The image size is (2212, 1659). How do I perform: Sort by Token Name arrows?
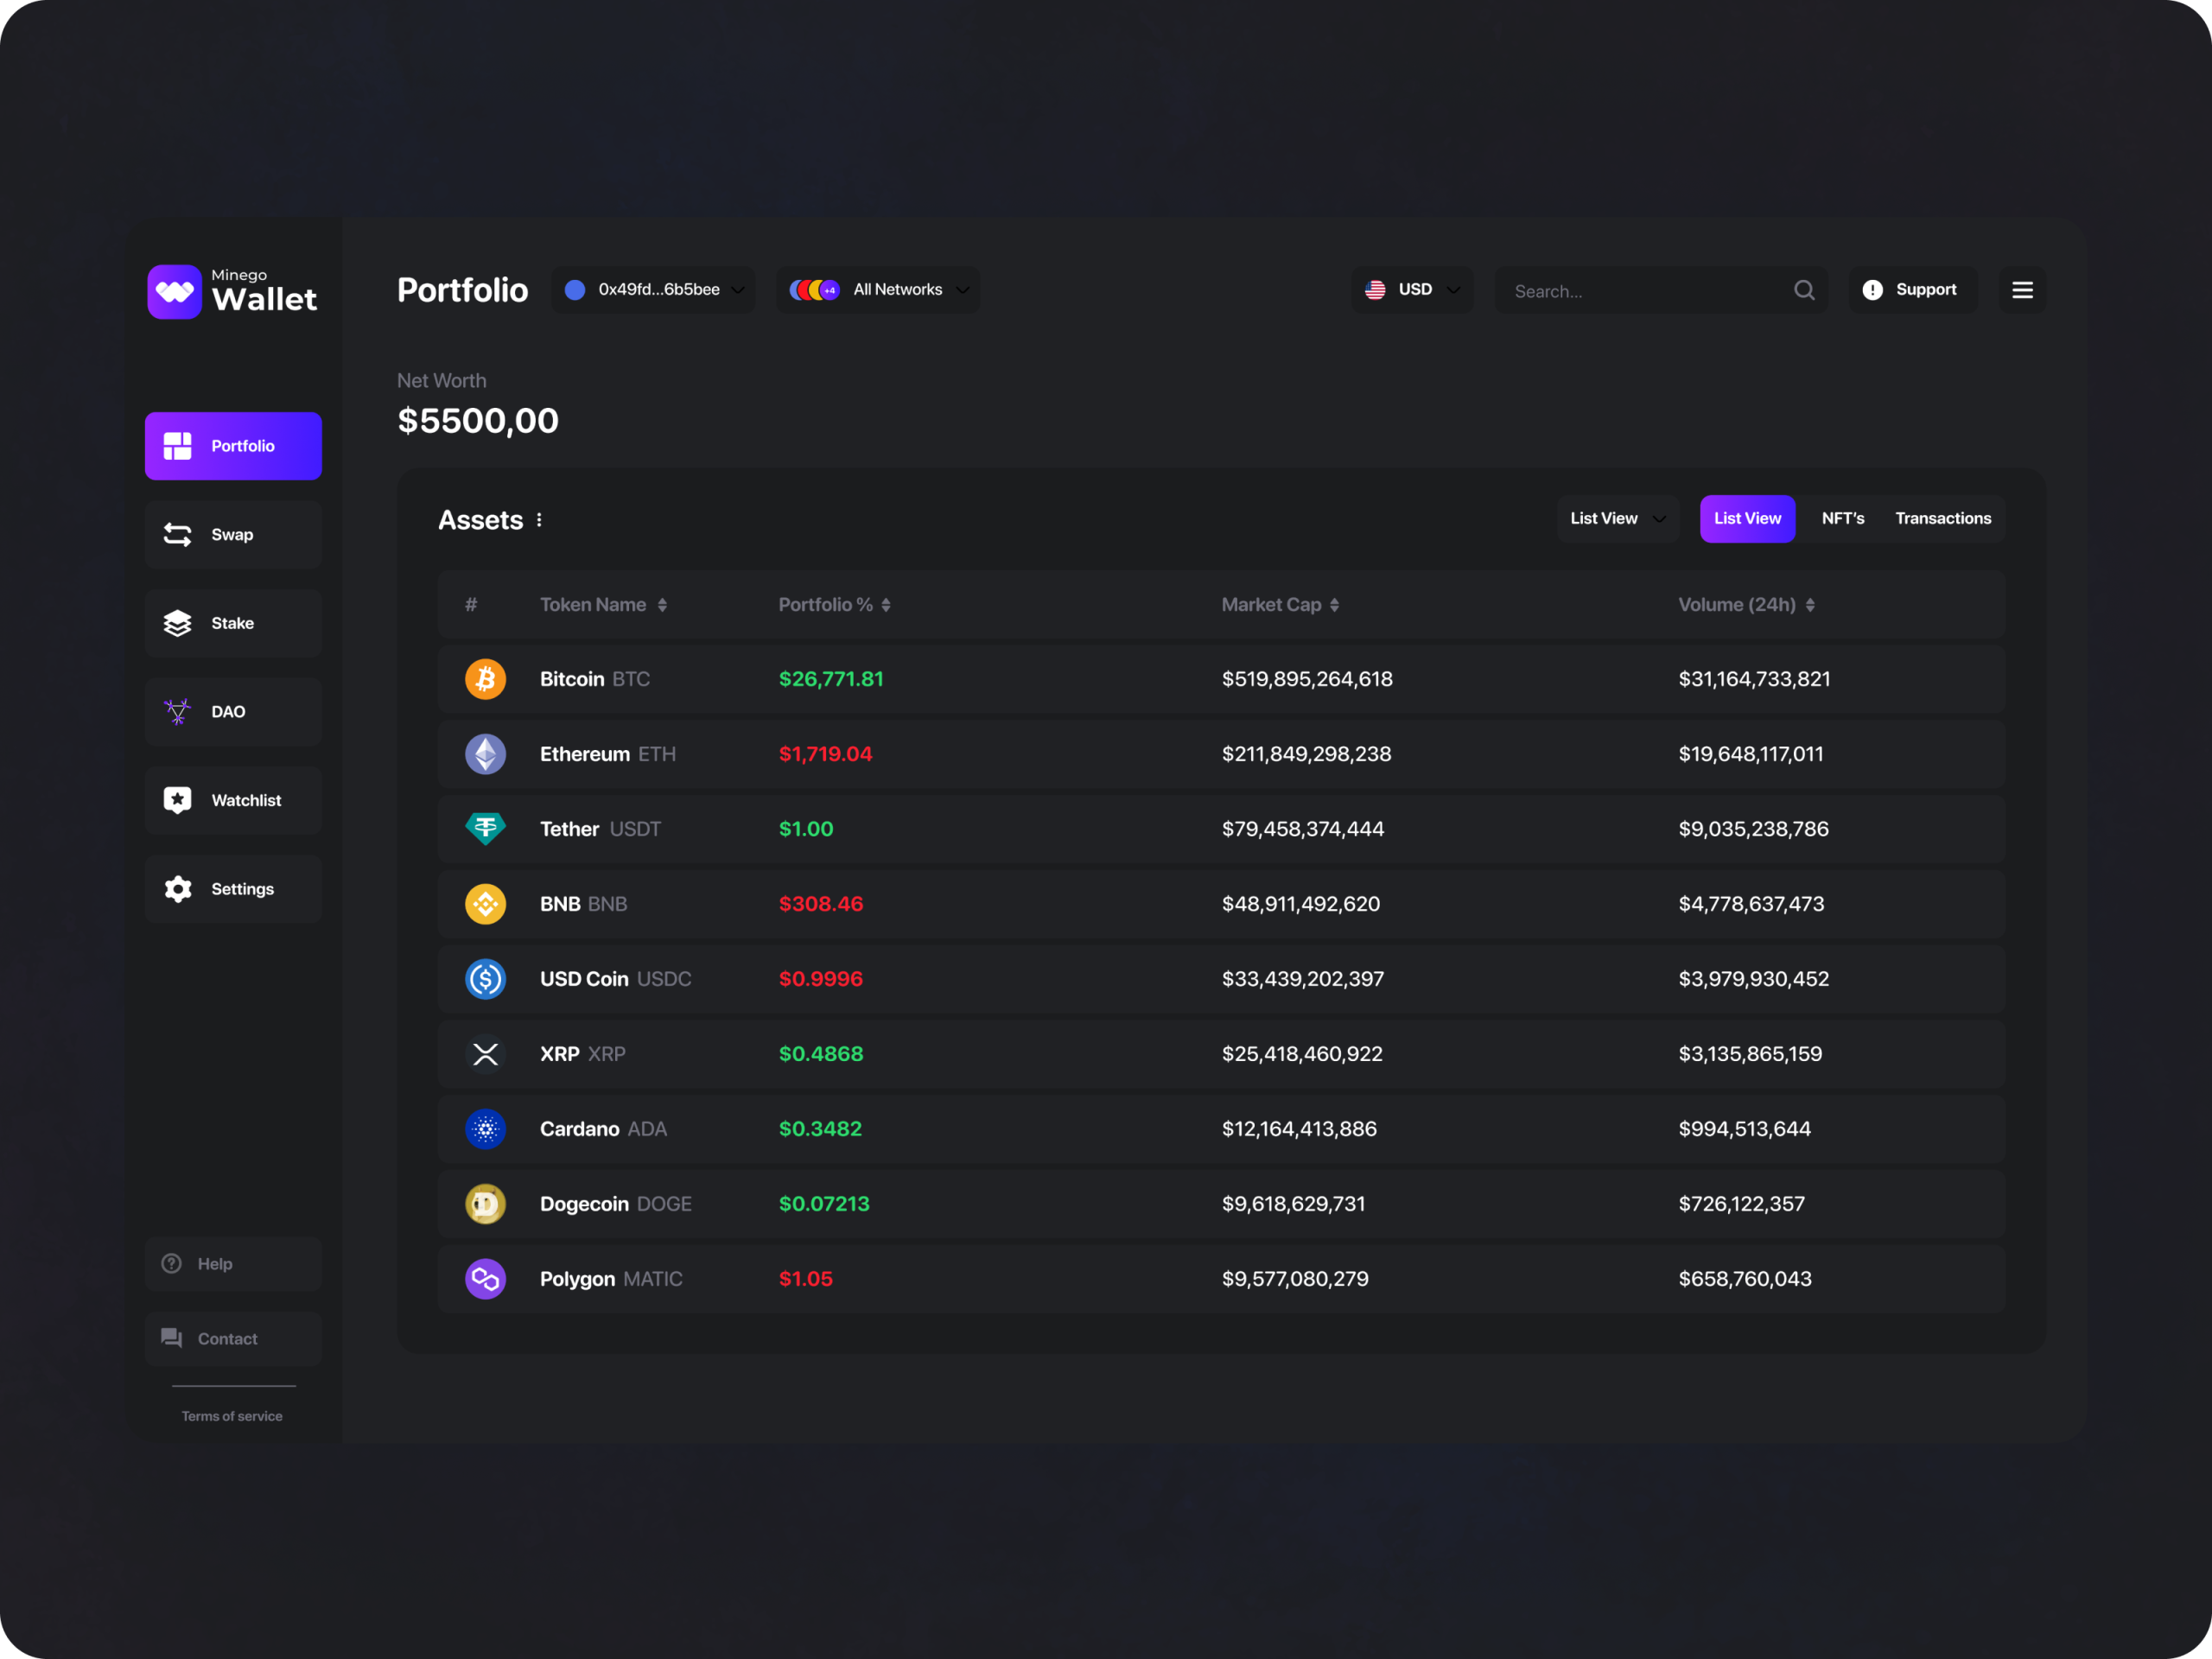click(662, 605)
